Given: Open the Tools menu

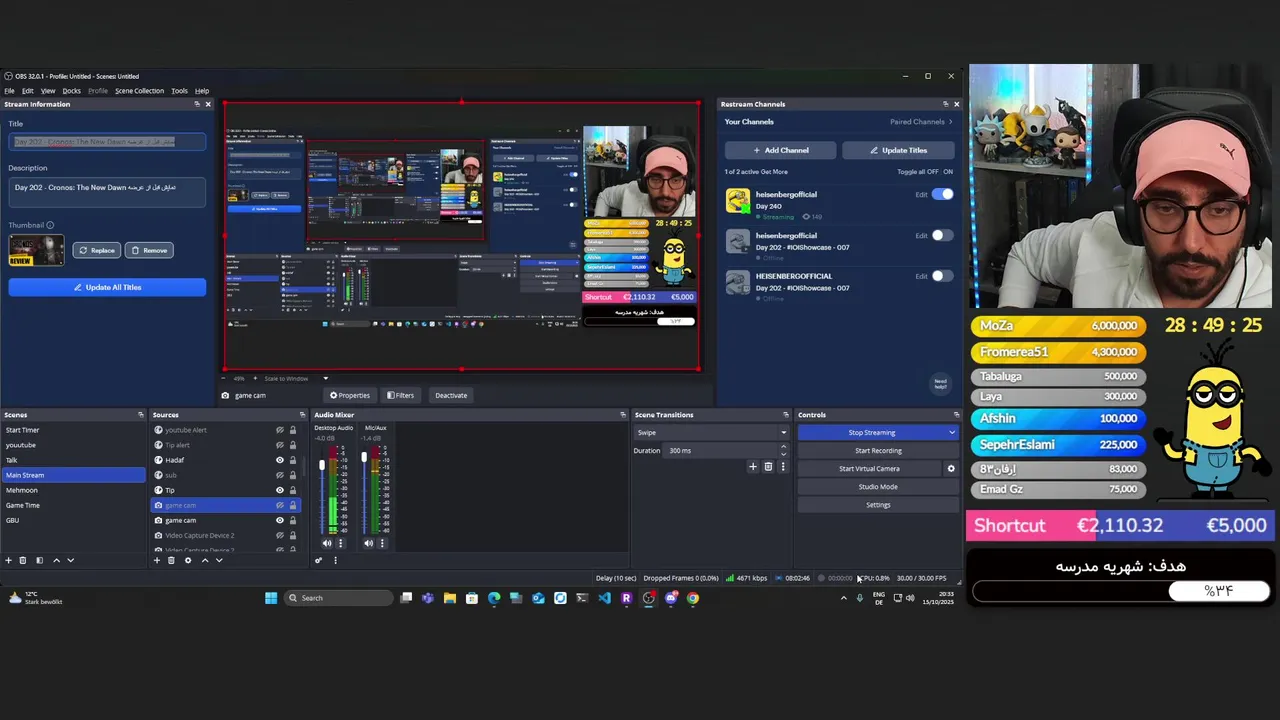Looking at the screenshot, I should pyautogui.click(x=179, y=91).
